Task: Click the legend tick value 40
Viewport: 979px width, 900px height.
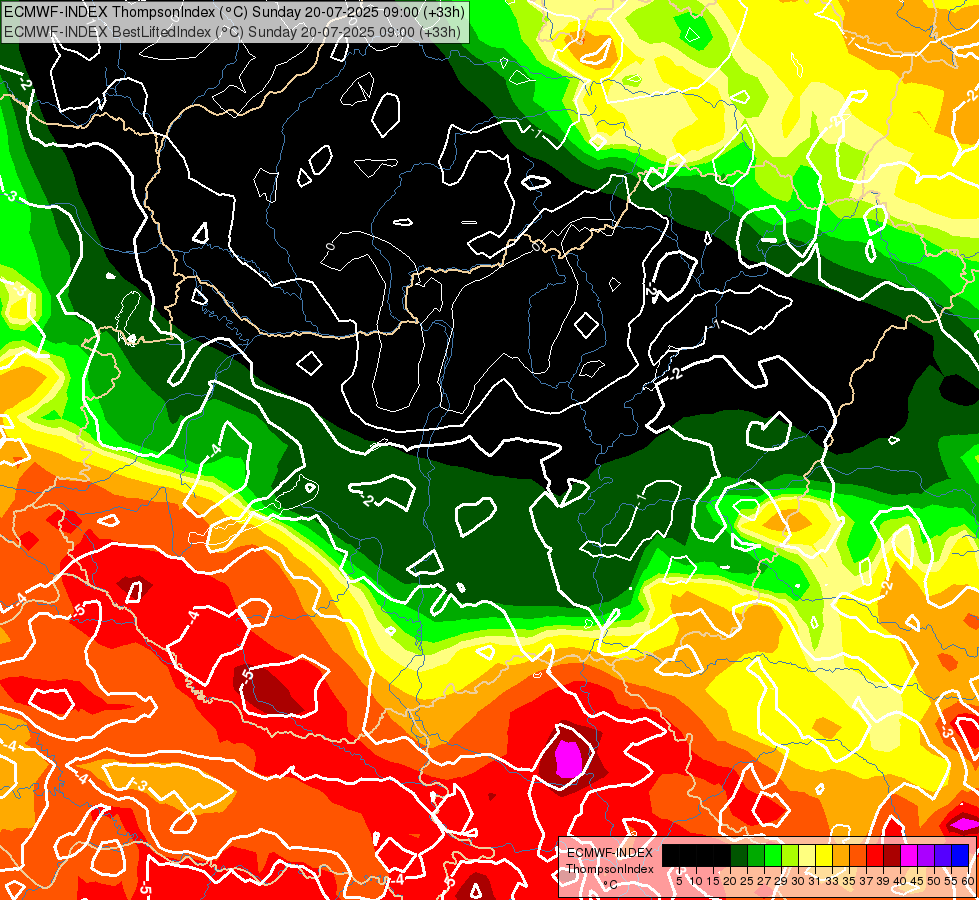Action: coord(900,881)
